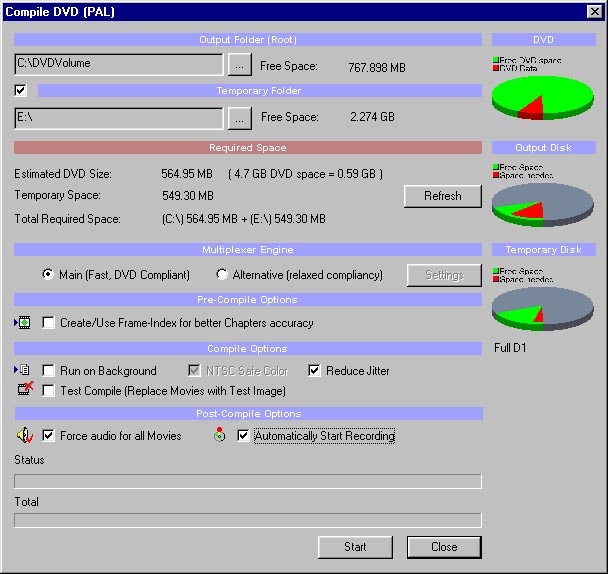Click the Total progress bar
Screen dimensions: 608x574
[248, 520]
